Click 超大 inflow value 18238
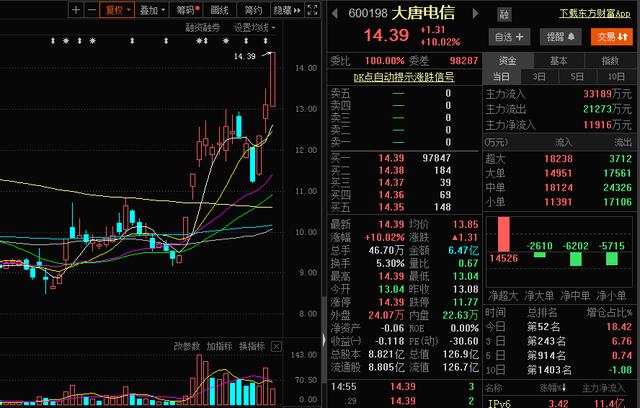The width and height of the screenshot is (640, 408). coord(558,159)
